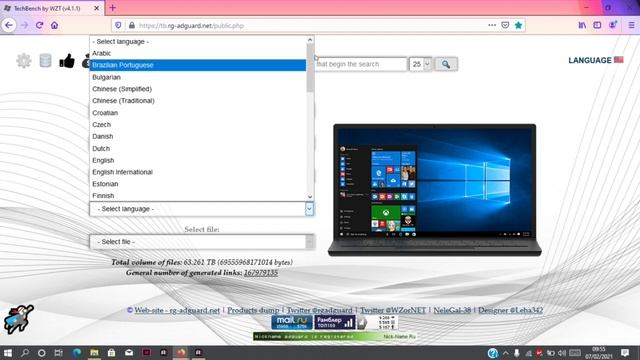Open the Select file dropdown
Image resolution: width=640 pixels, height=360 pixels.
tap(202, 242)
